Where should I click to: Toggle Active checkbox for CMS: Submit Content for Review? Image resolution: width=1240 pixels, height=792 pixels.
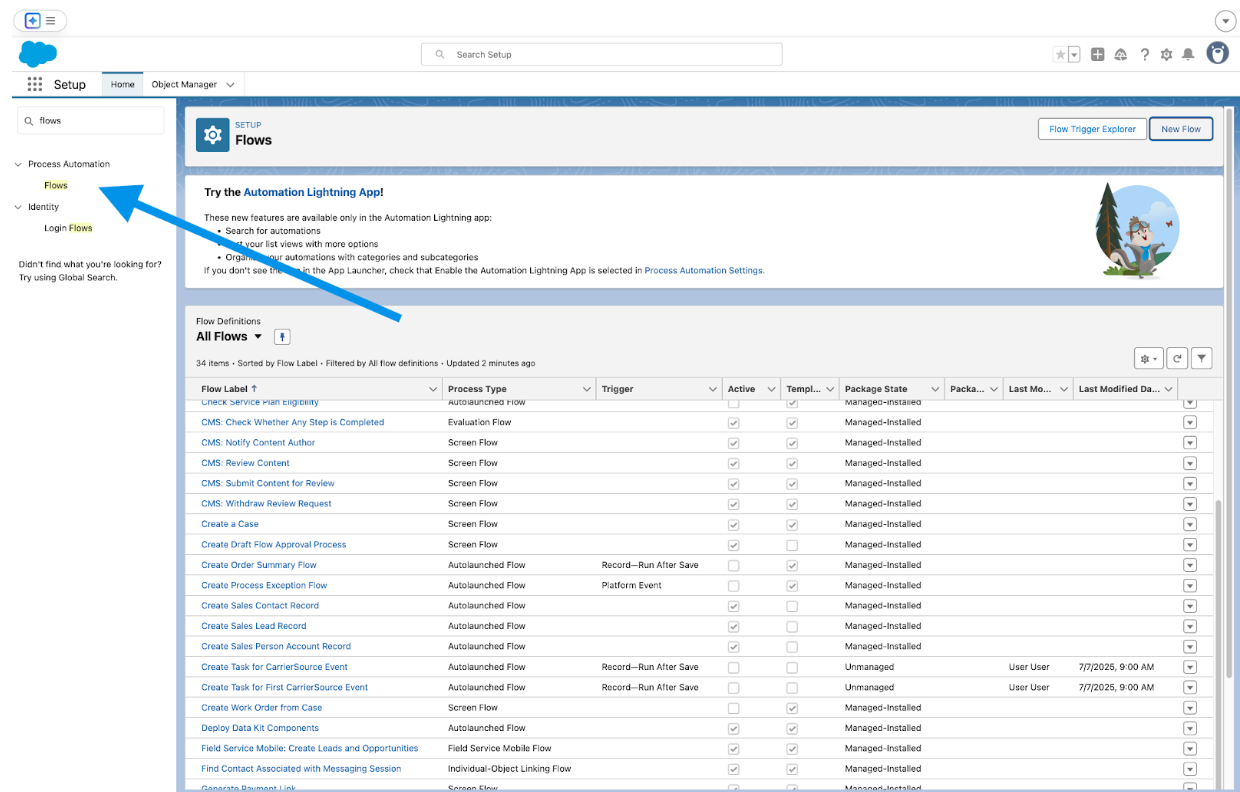[734, 483]
